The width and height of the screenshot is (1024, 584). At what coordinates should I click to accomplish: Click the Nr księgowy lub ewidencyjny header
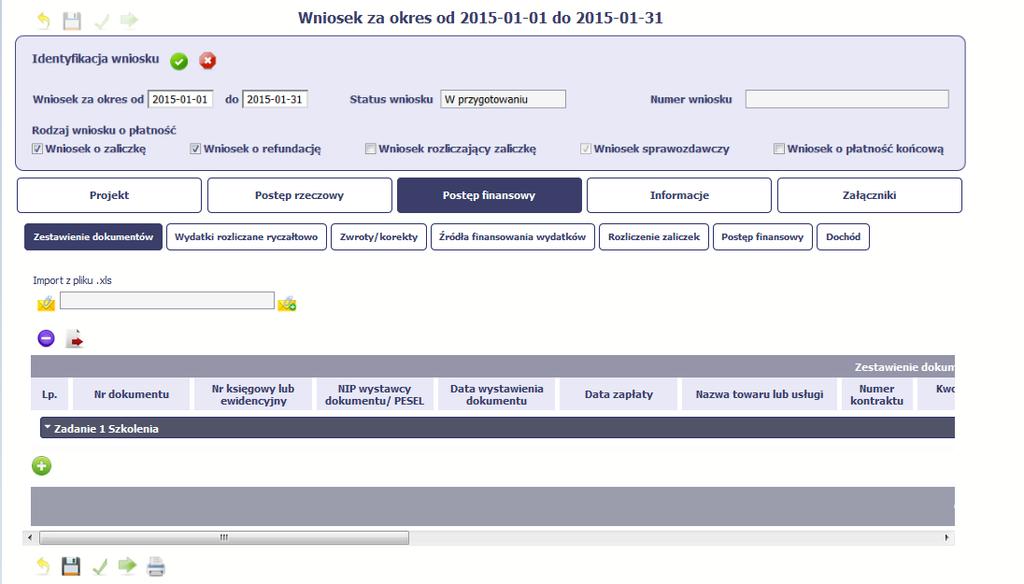tap(253, 394)
